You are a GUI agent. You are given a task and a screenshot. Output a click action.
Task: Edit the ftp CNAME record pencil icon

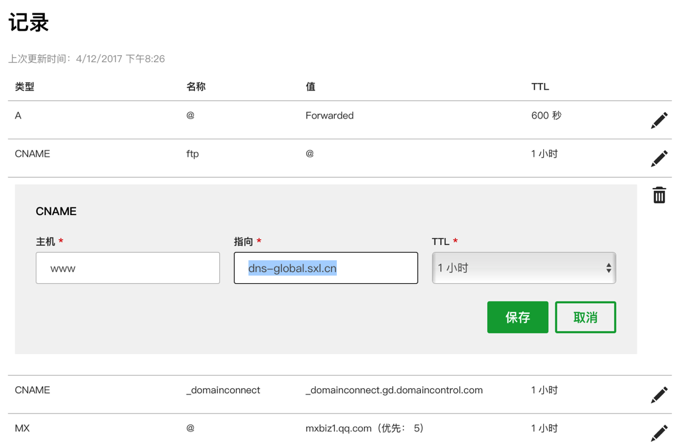click(659, 158)
